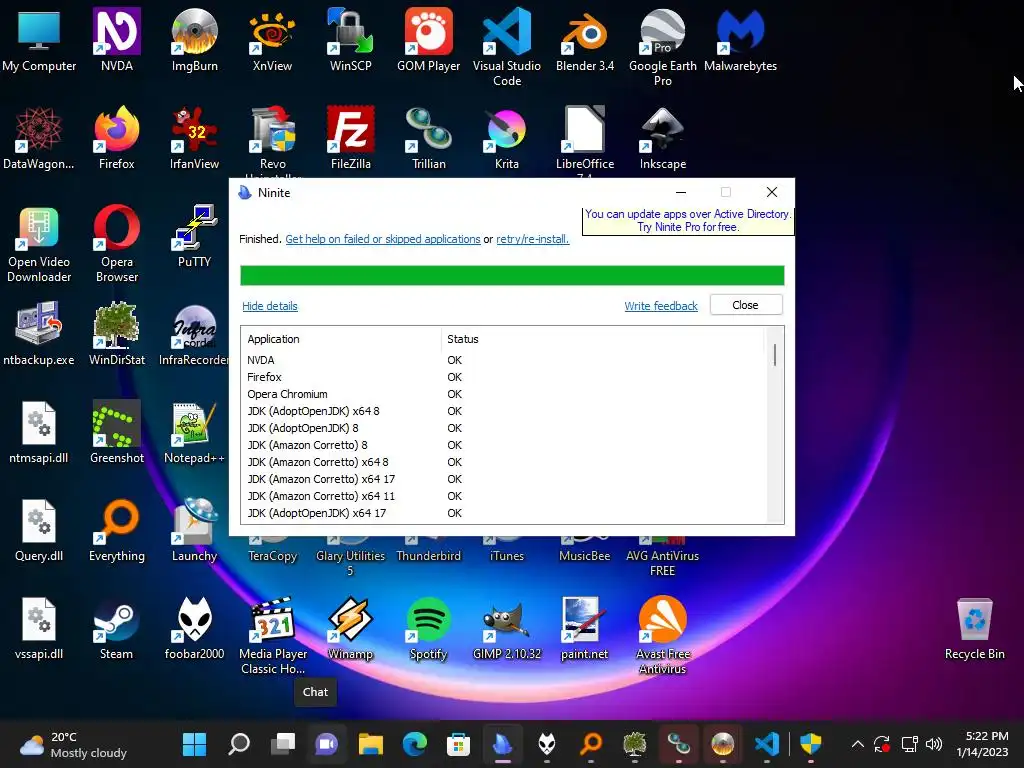Select the 'JDK (Amazon Corretto) x64 17' row
Screen dimensions: 1024x768
pos(503,479)
